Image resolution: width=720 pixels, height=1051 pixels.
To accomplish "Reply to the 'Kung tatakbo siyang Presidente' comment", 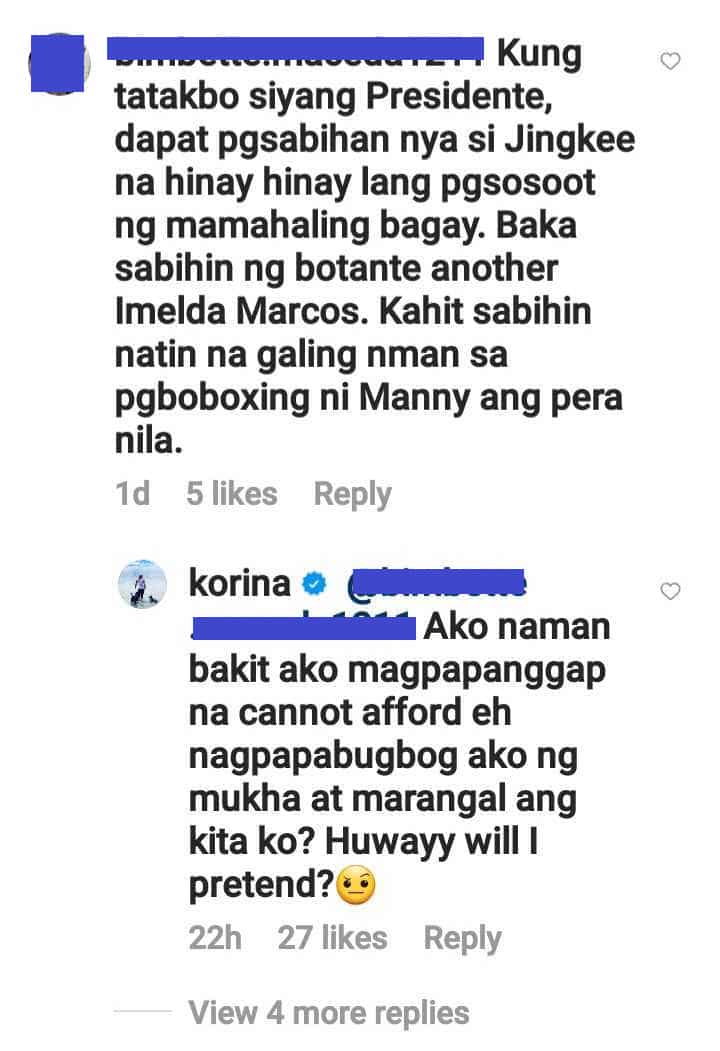I will [353, 495].
